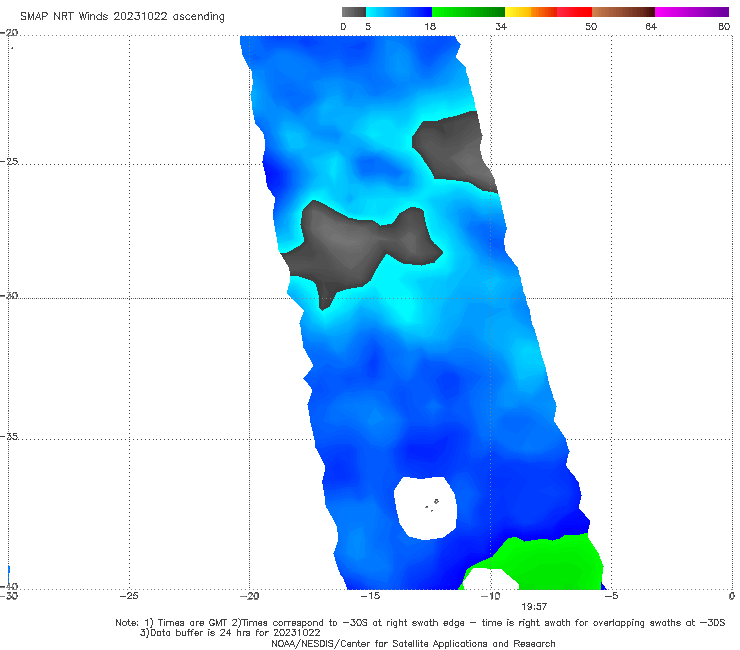Click the longitude axis label '-10'
Image resolution: width=740 pixels, height=650 pixels.
pyautogui.click(x=490, y=596)
